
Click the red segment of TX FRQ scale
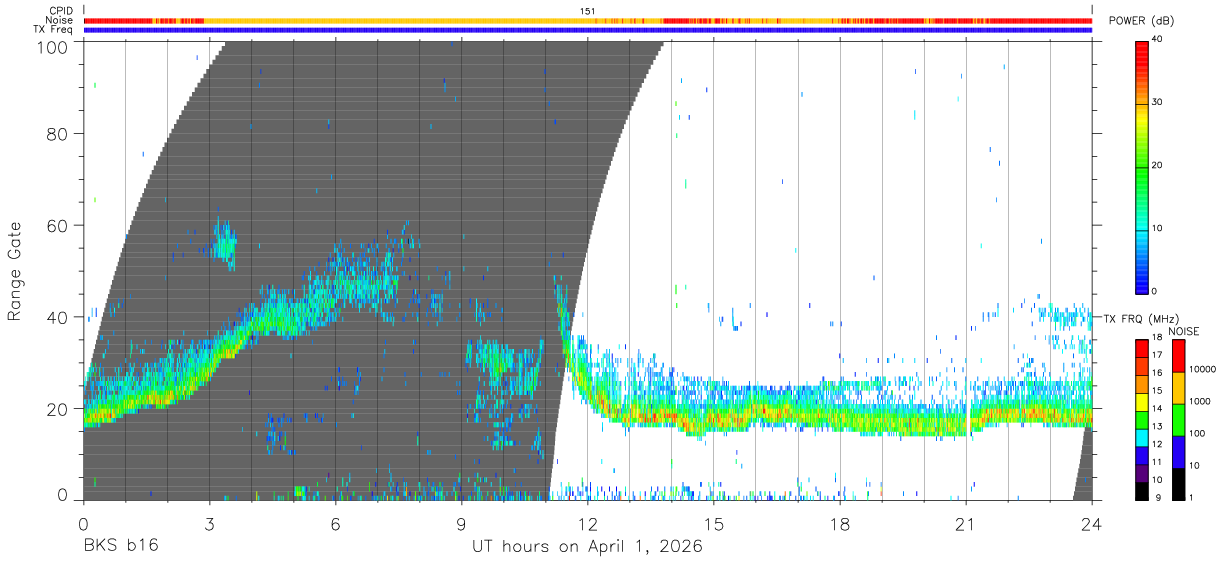(x=1142, y=348)
